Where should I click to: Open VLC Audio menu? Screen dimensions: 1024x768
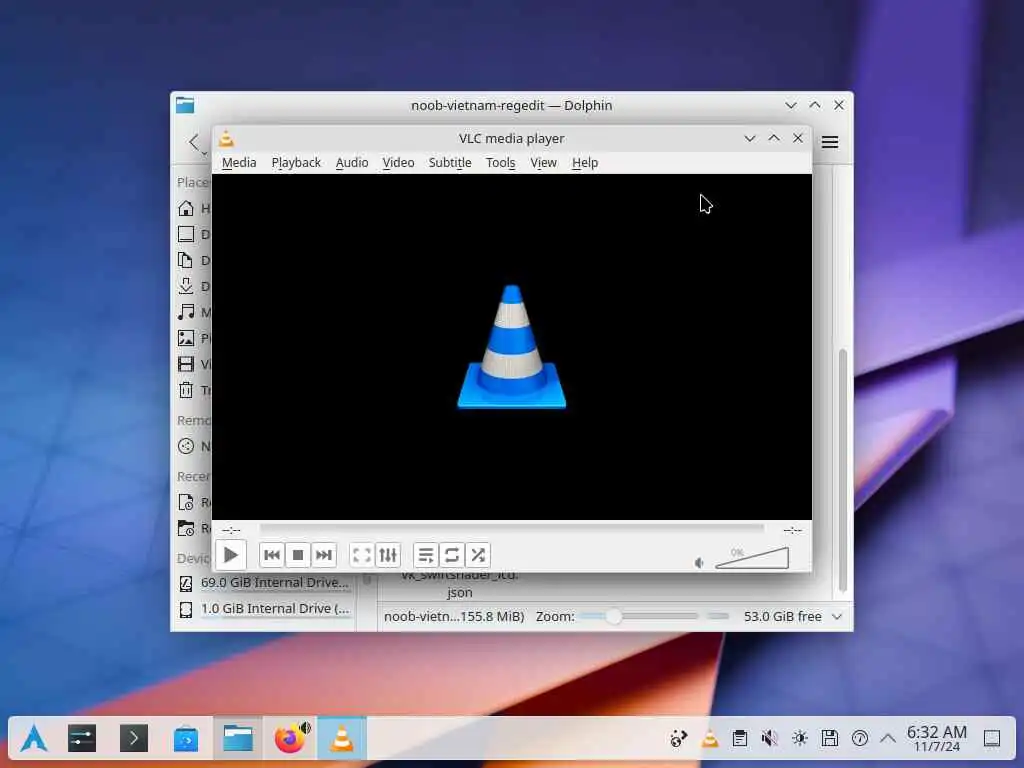pyautogui.click(x=352, y=163)
